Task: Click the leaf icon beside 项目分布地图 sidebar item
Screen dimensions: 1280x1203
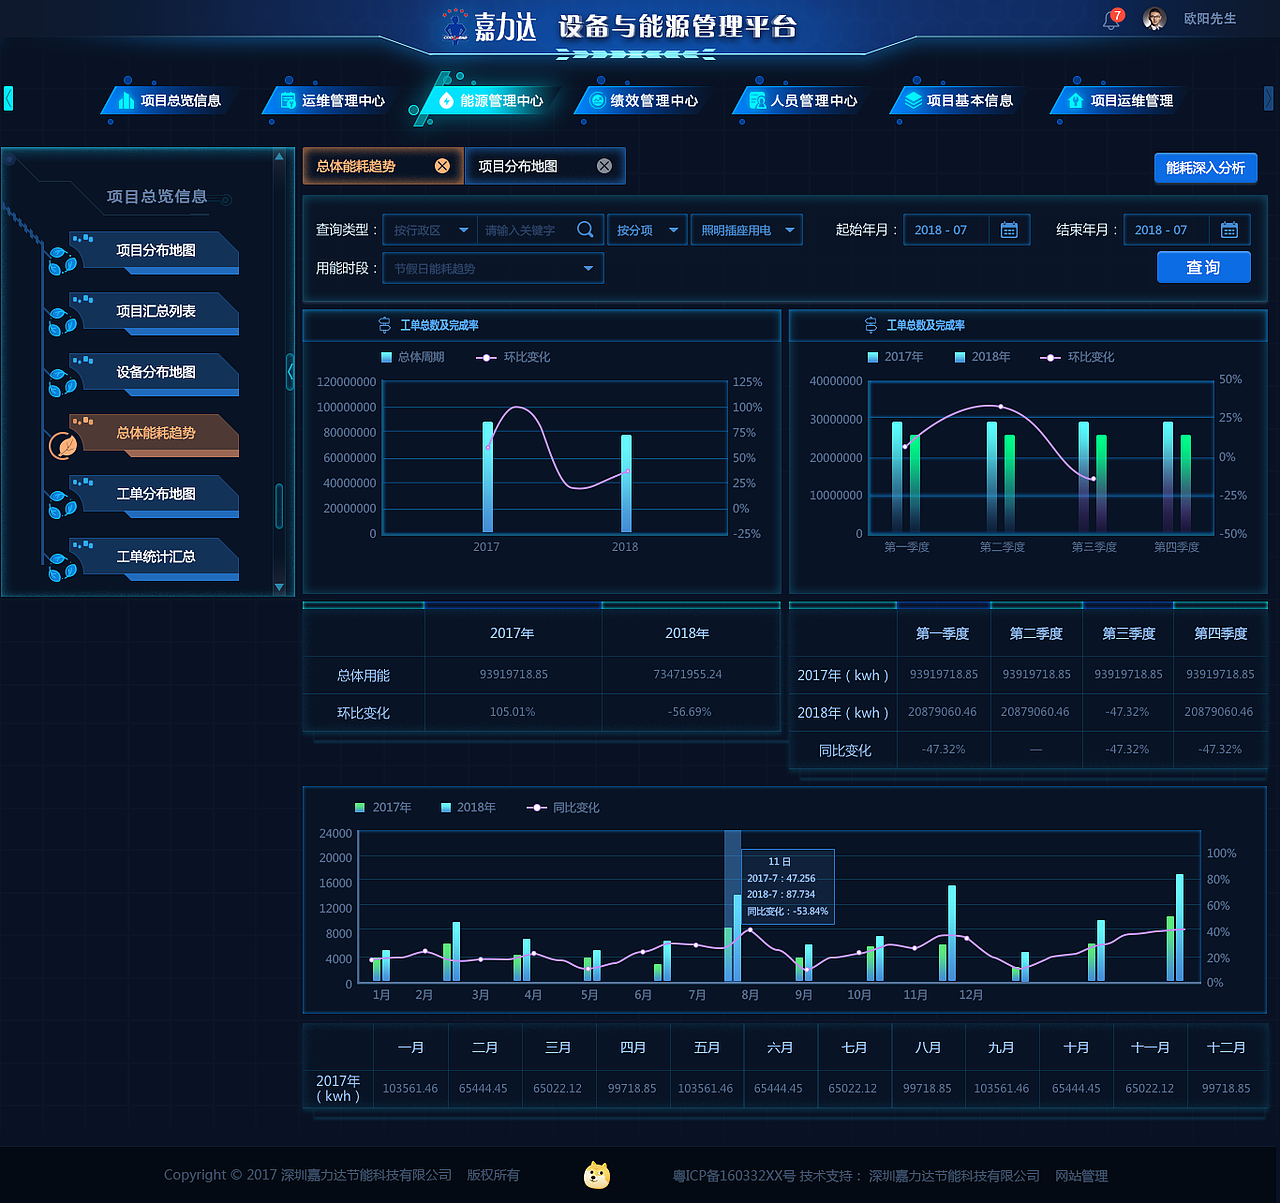Action: tap(62, 262)
